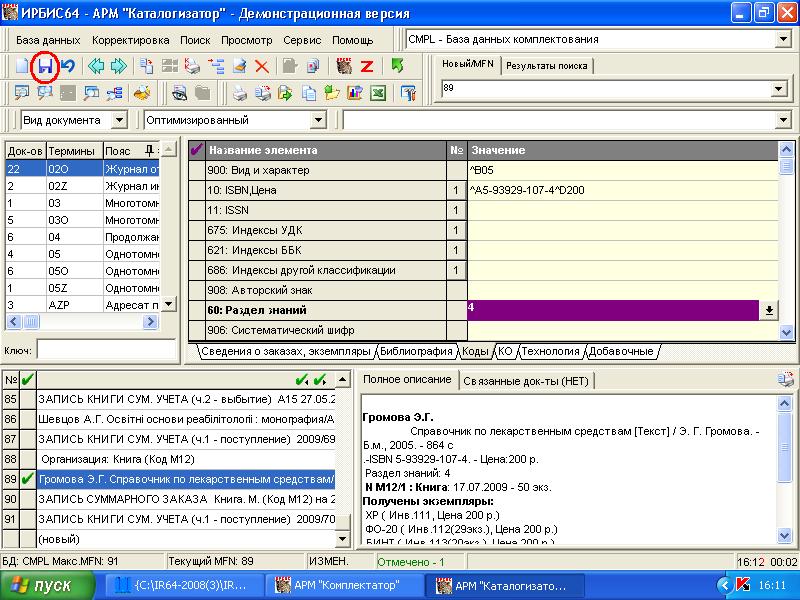Go to previous record with left green arrow
The width and height of the screenshot is (800, 600).
tap(96, 67)
